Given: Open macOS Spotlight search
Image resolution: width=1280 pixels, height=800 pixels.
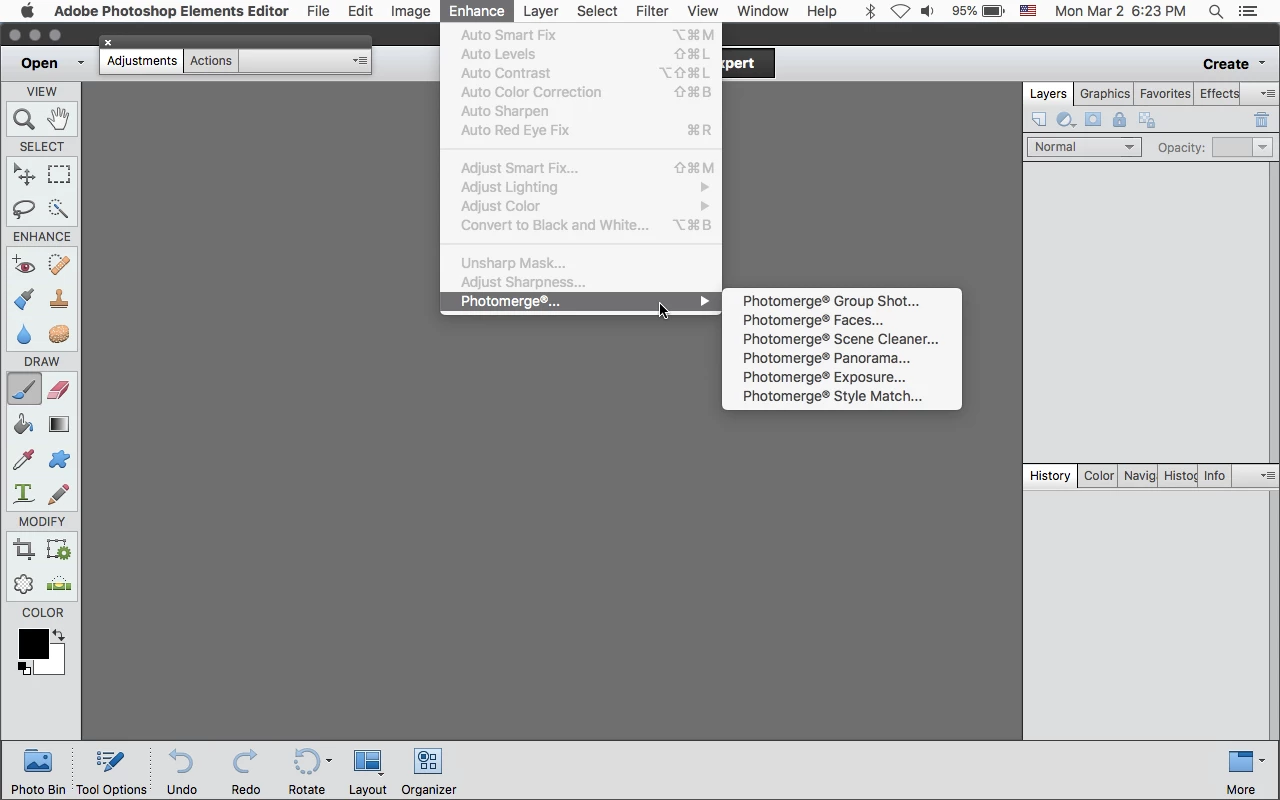Looking at the screenshot, I should coord(1216,11).
